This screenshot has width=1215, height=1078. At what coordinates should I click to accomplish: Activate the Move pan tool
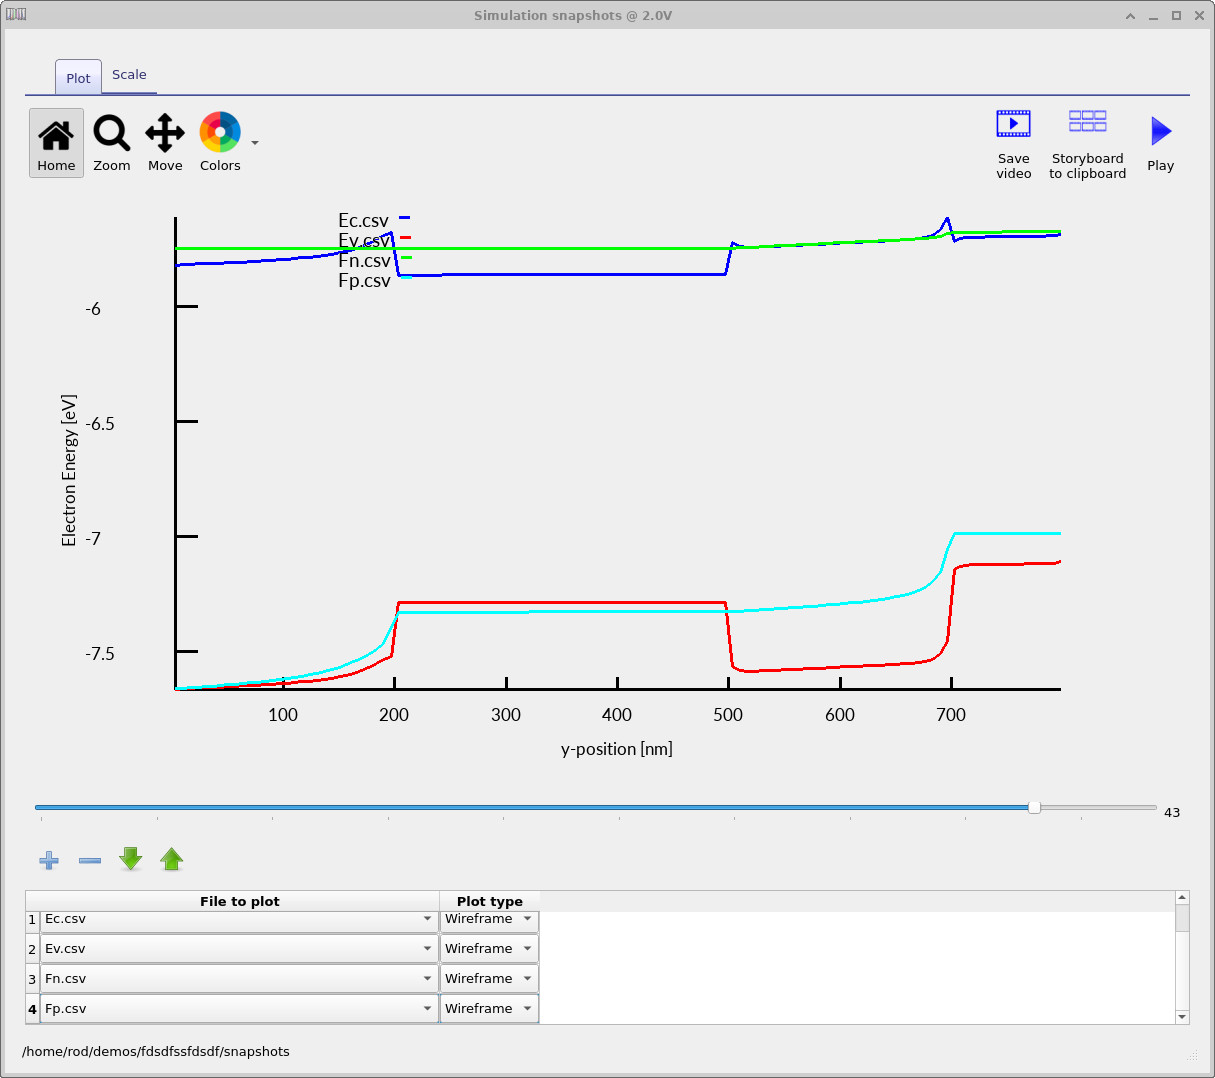tap(165, 143)
